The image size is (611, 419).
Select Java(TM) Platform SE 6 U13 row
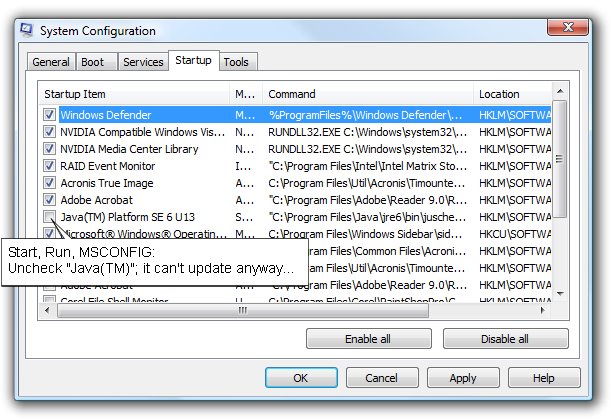click(x=127, y=217)
